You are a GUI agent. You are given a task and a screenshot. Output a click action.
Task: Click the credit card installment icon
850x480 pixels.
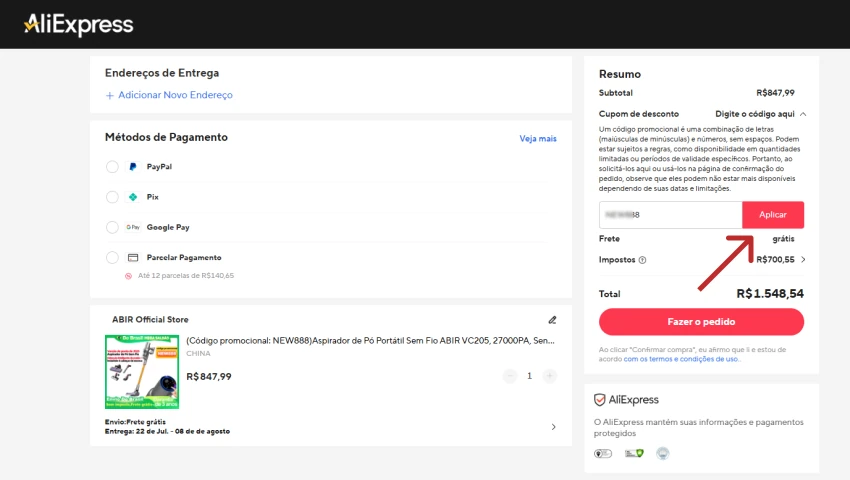[x=133, y=258]
